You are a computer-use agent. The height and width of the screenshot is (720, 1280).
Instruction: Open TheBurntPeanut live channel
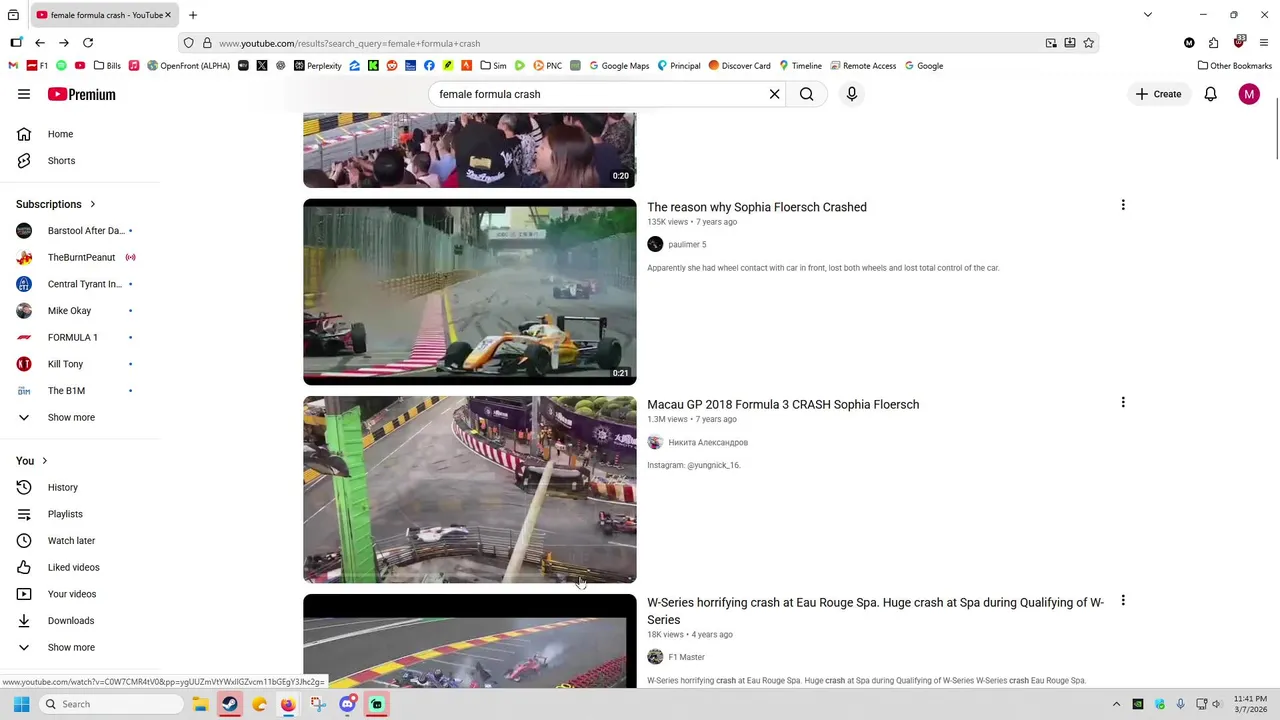[x=80, y=257]
